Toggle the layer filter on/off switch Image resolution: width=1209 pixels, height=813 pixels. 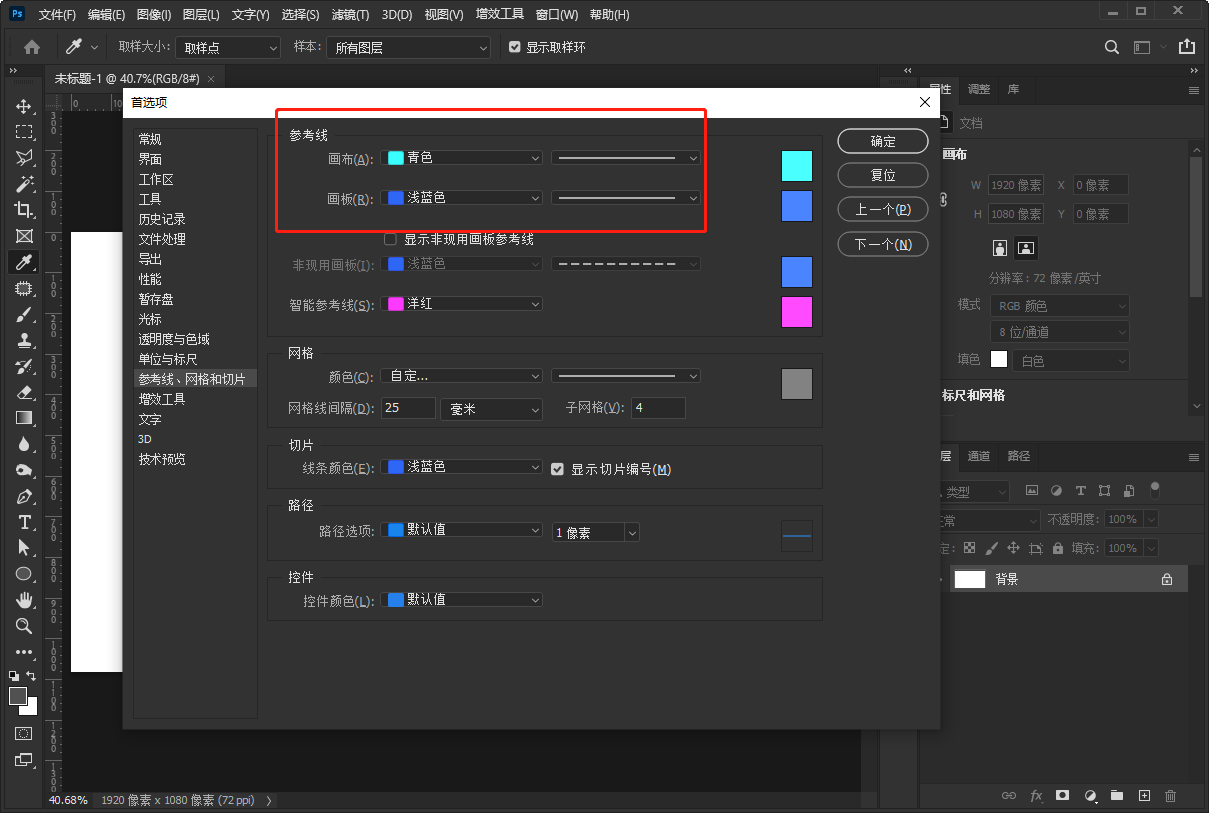click(x=1155, y=490)
